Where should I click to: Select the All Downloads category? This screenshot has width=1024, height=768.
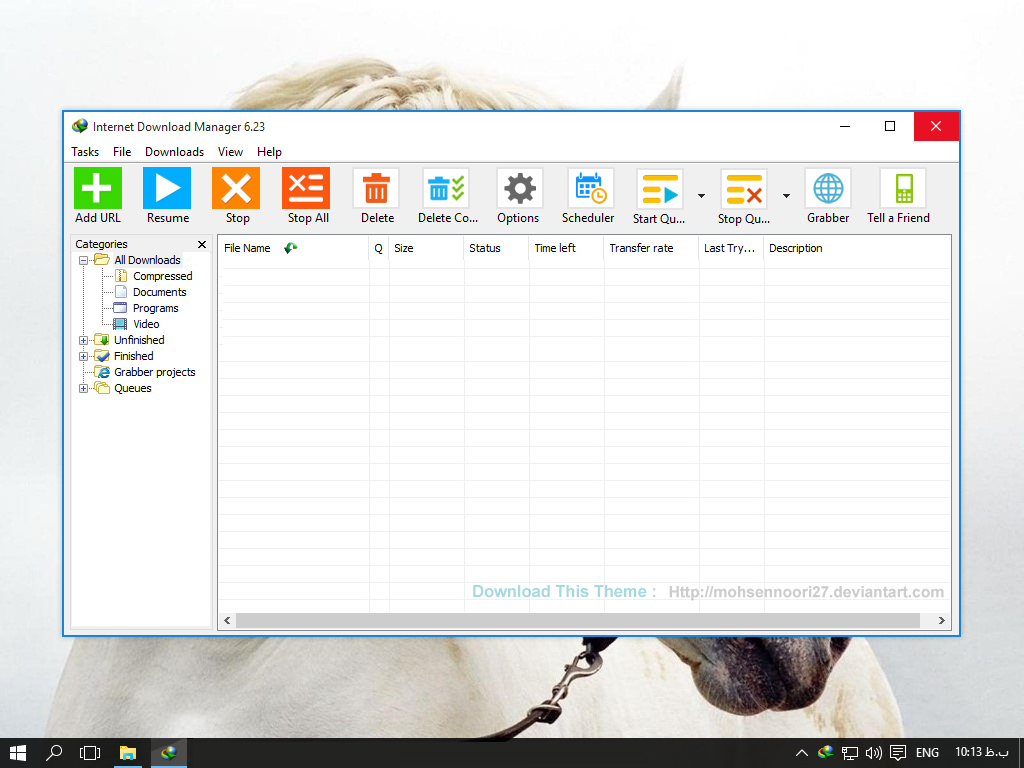click(x=148, y=260)
